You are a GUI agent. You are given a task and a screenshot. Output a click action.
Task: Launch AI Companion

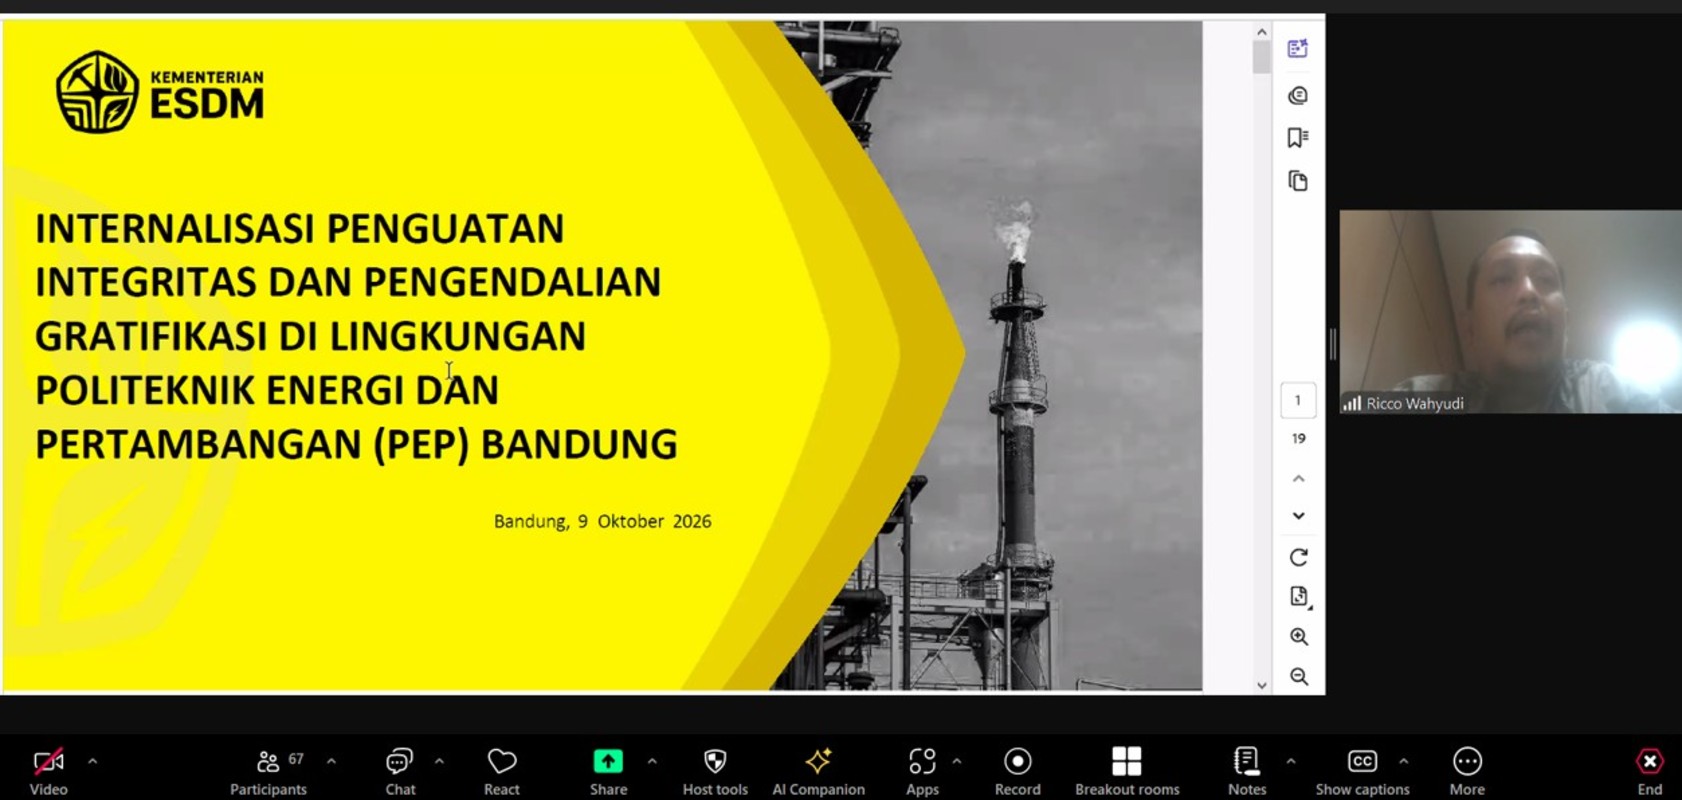818,772
